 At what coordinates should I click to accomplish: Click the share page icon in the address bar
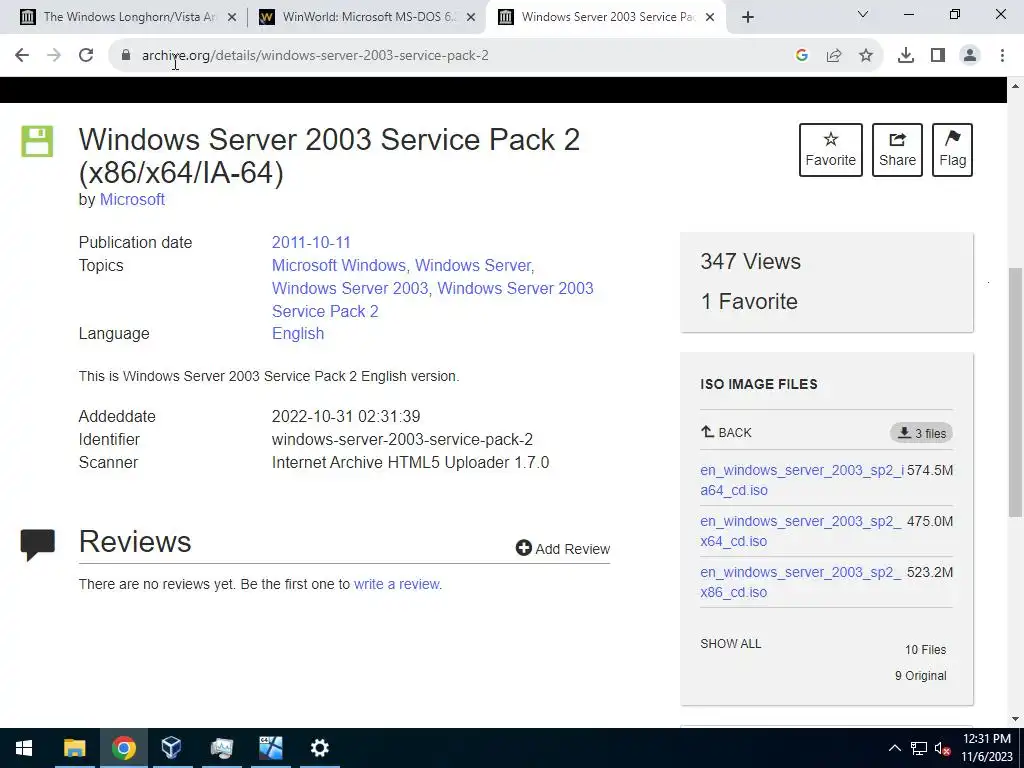click(x=834, y=56)
